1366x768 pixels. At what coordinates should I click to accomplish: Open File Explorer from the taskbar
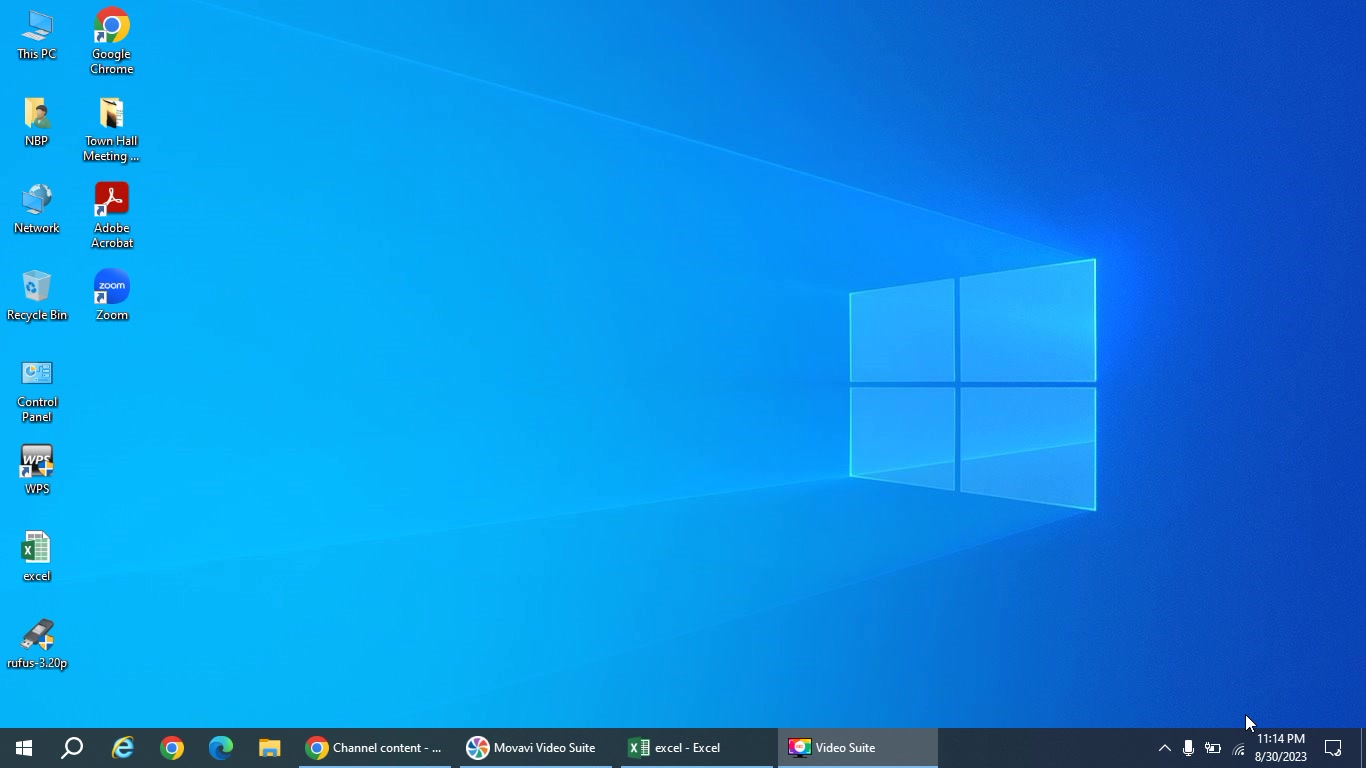[x=269, y=748]
